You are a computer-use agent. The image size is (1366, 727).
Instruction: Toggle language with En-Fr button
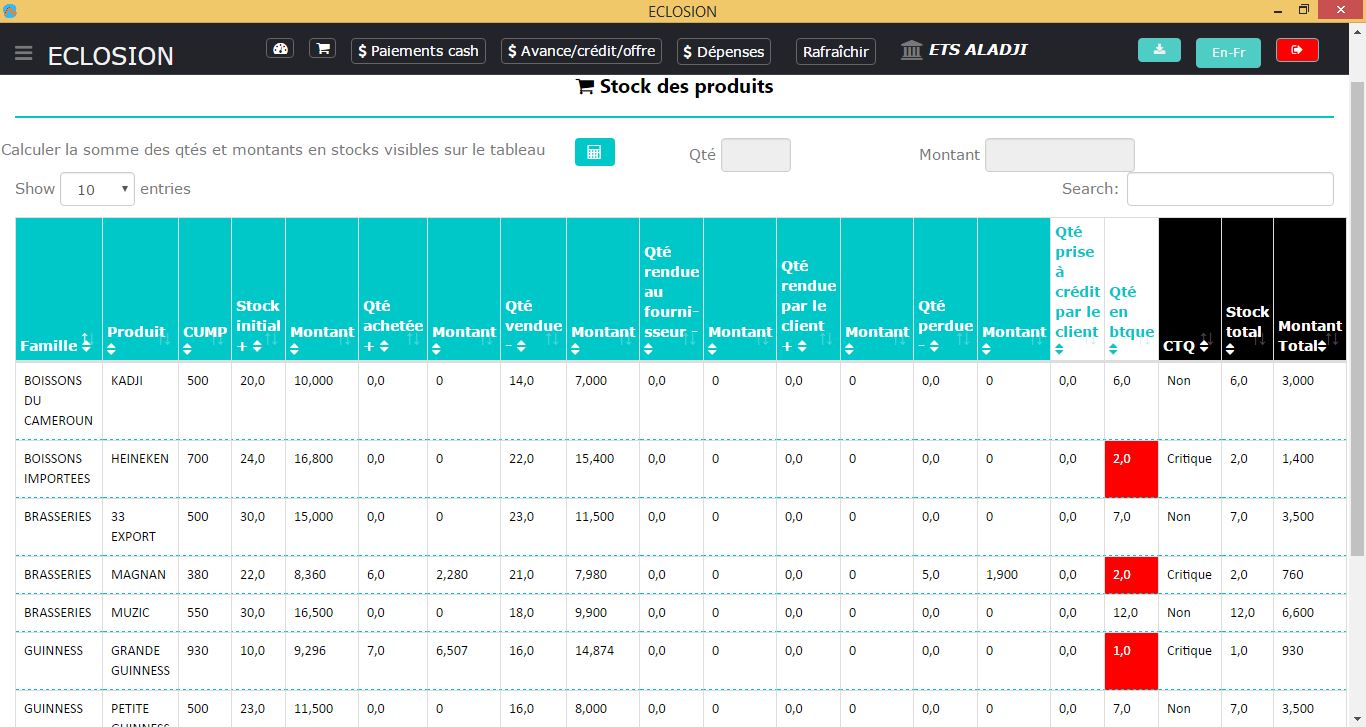1228,52
